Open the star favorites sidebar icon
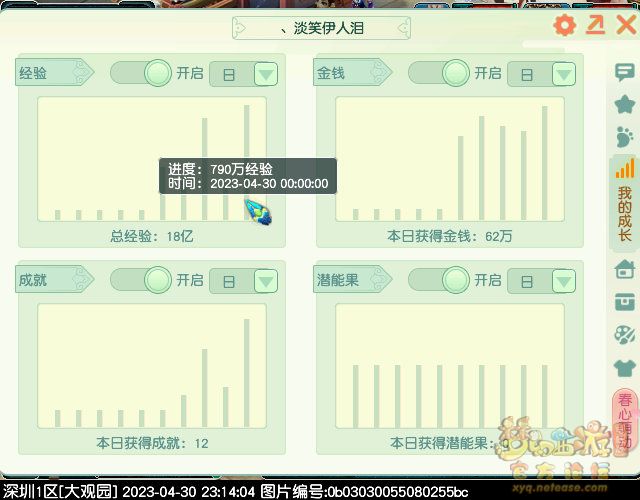This screenshot has height=500, width=640. (x=625, y=104)
